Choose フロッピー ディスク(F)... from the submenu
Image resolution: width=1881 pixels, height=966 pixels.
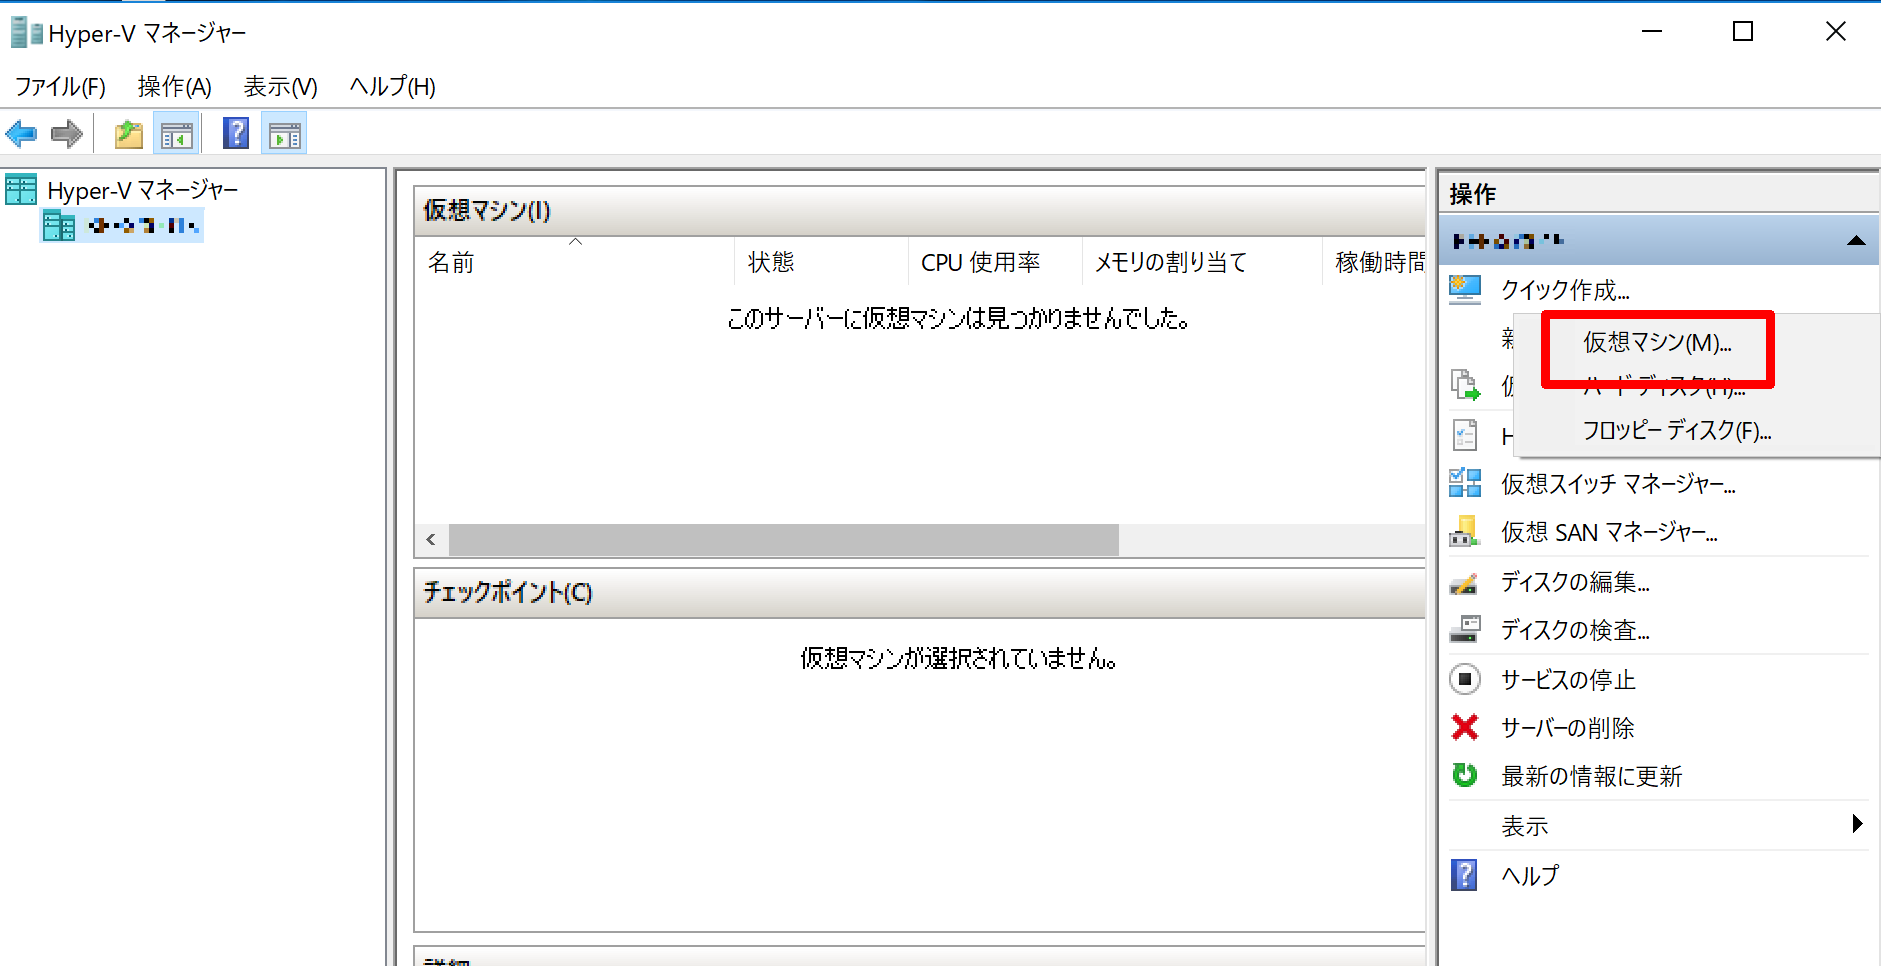1677,431
